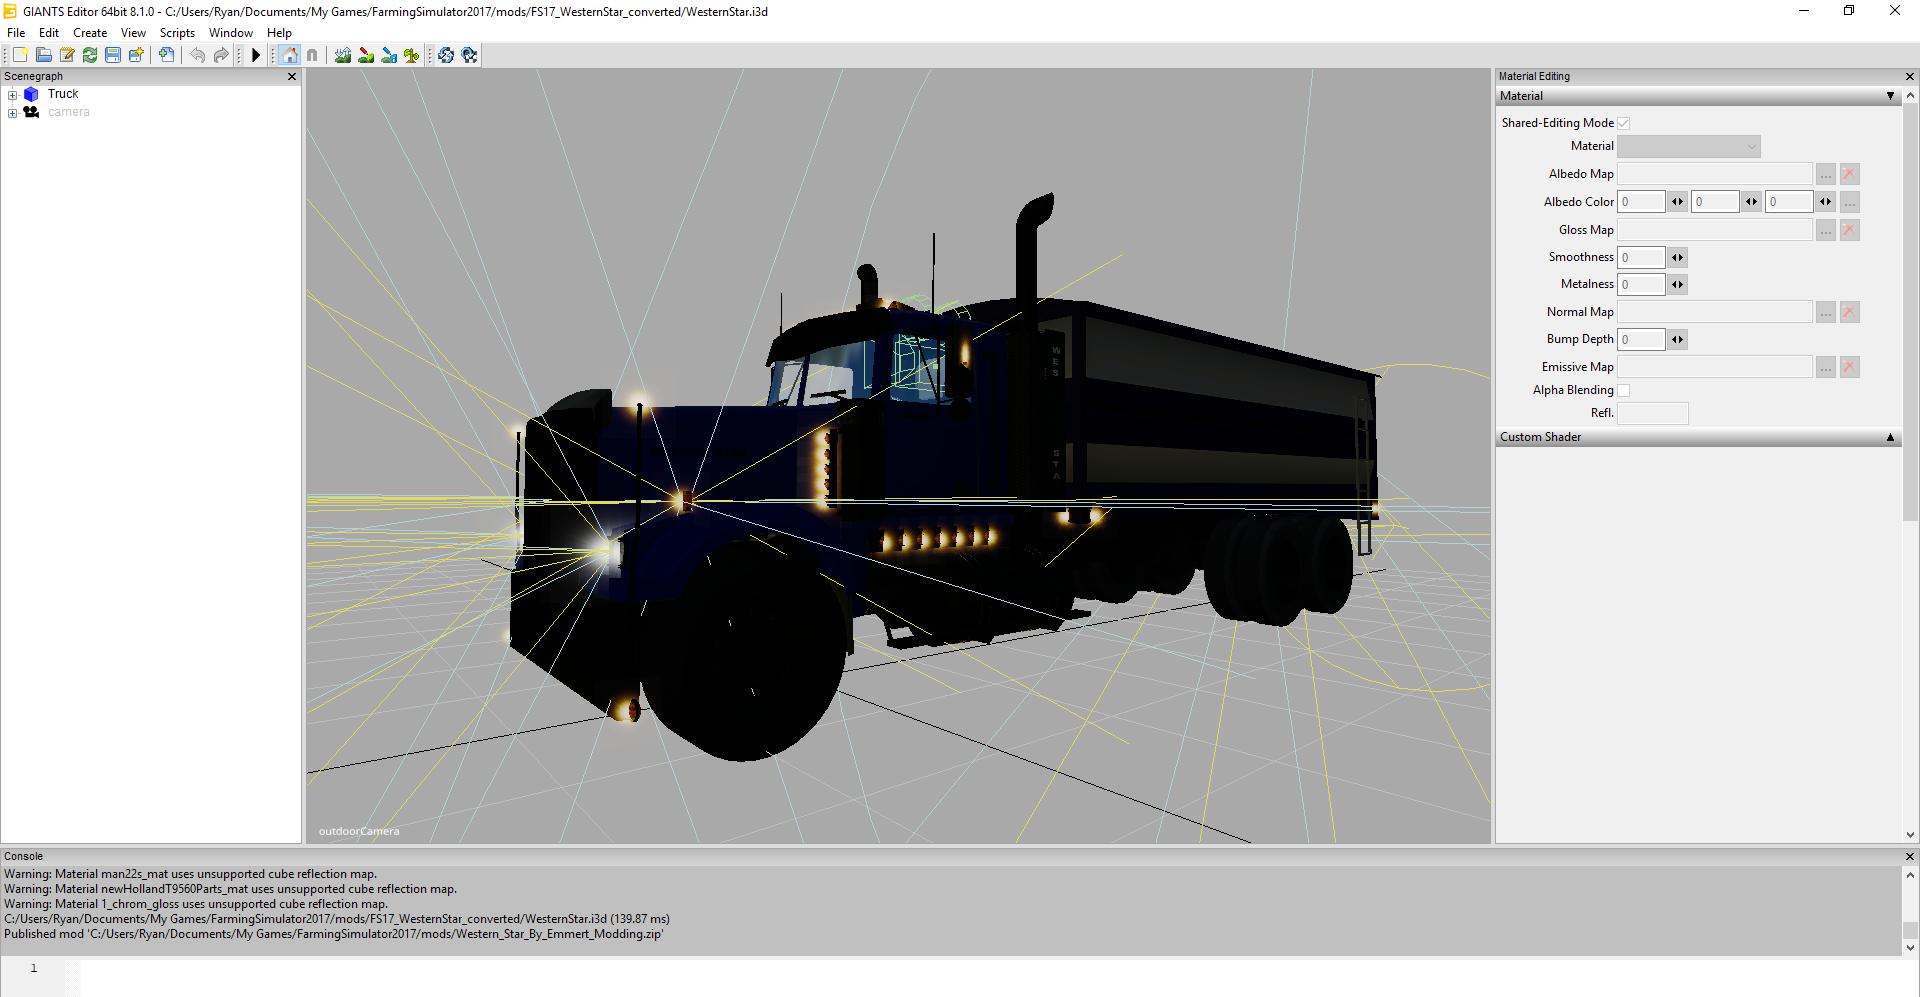The image size is (1920, 997).
Task: Select the terrain foliage paint icon
Action: 412,56
